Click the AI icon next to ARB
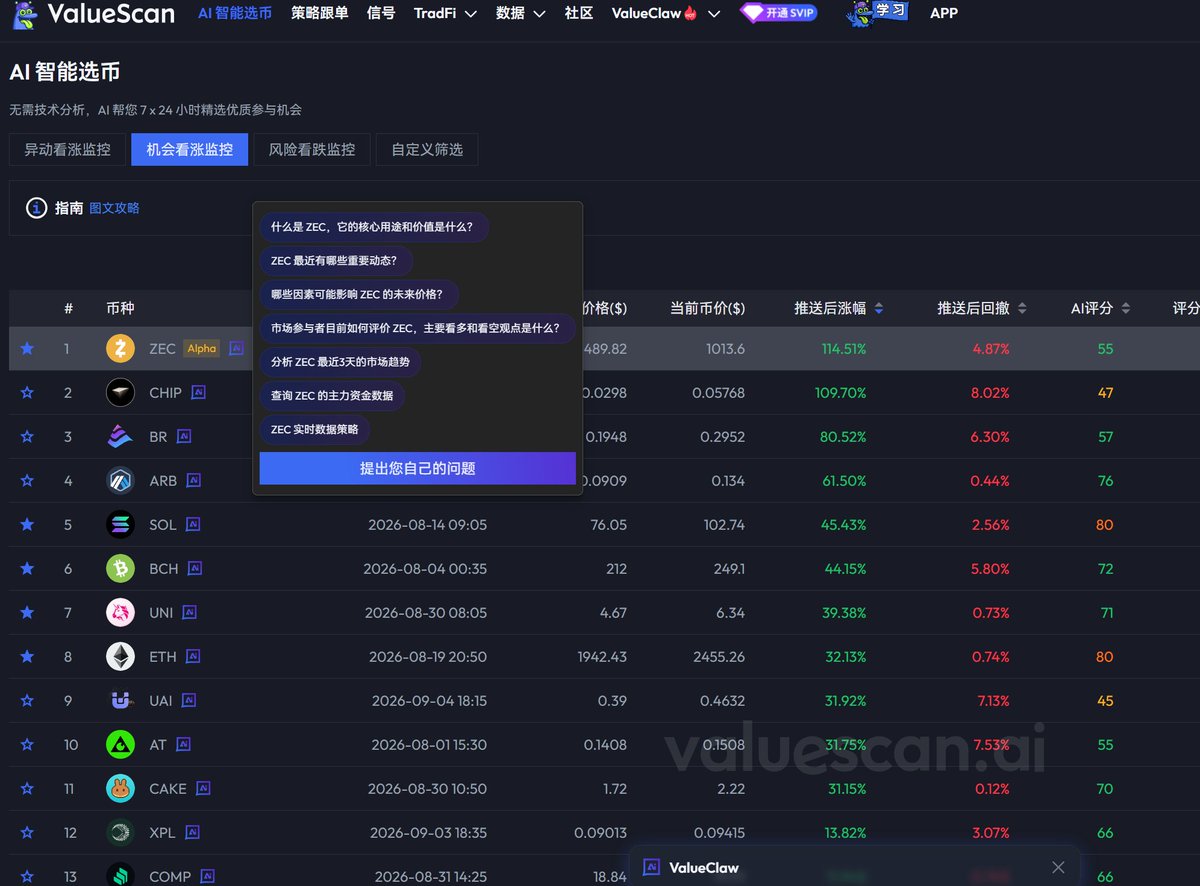Viewport: 1200px width, 886px height. coord(194,481)
